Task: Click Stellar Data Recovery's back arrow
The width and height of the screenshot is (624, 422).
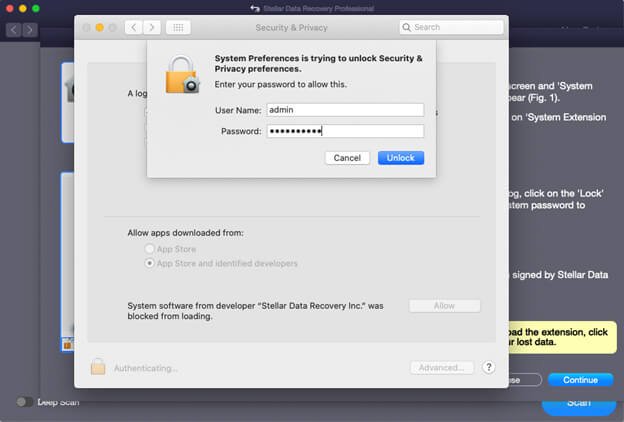Action: click(x=13, y=30)
